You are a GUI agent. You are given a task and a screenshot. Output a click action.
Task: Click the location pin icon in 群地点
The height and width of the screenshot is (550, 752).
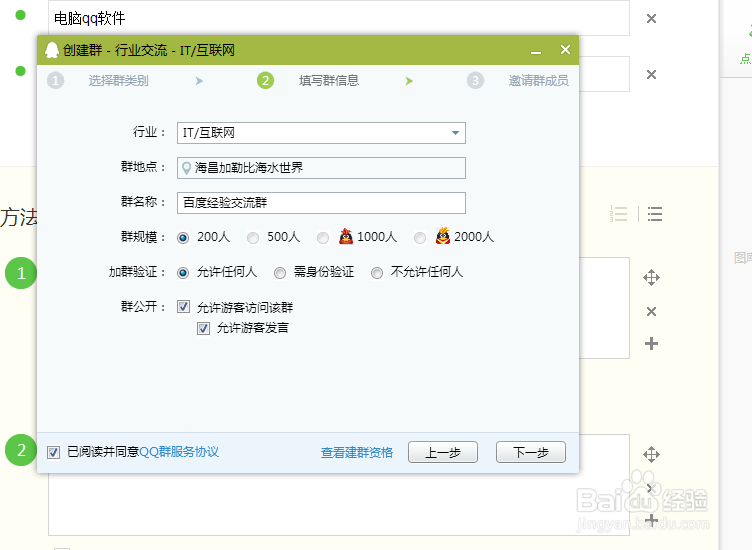point(187,168)
